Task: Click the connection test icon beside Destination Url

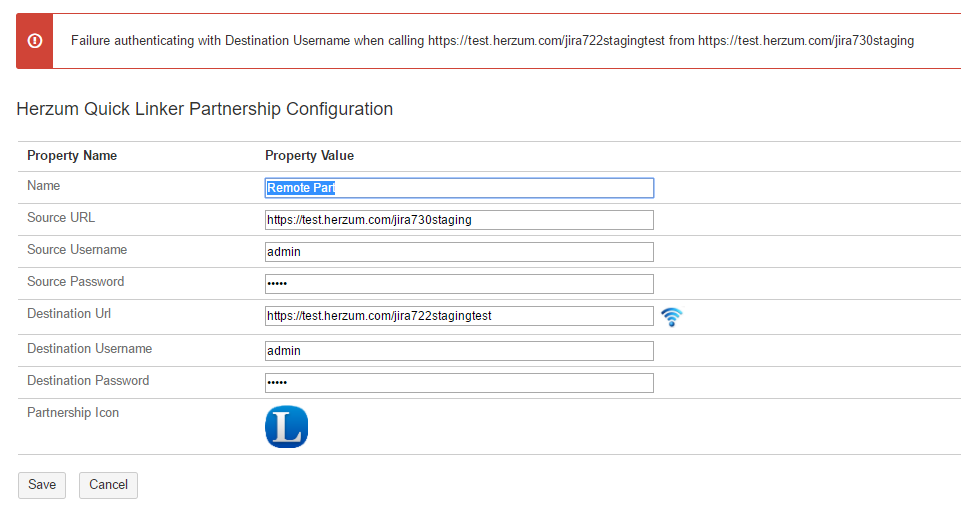Action: [672, 317]
